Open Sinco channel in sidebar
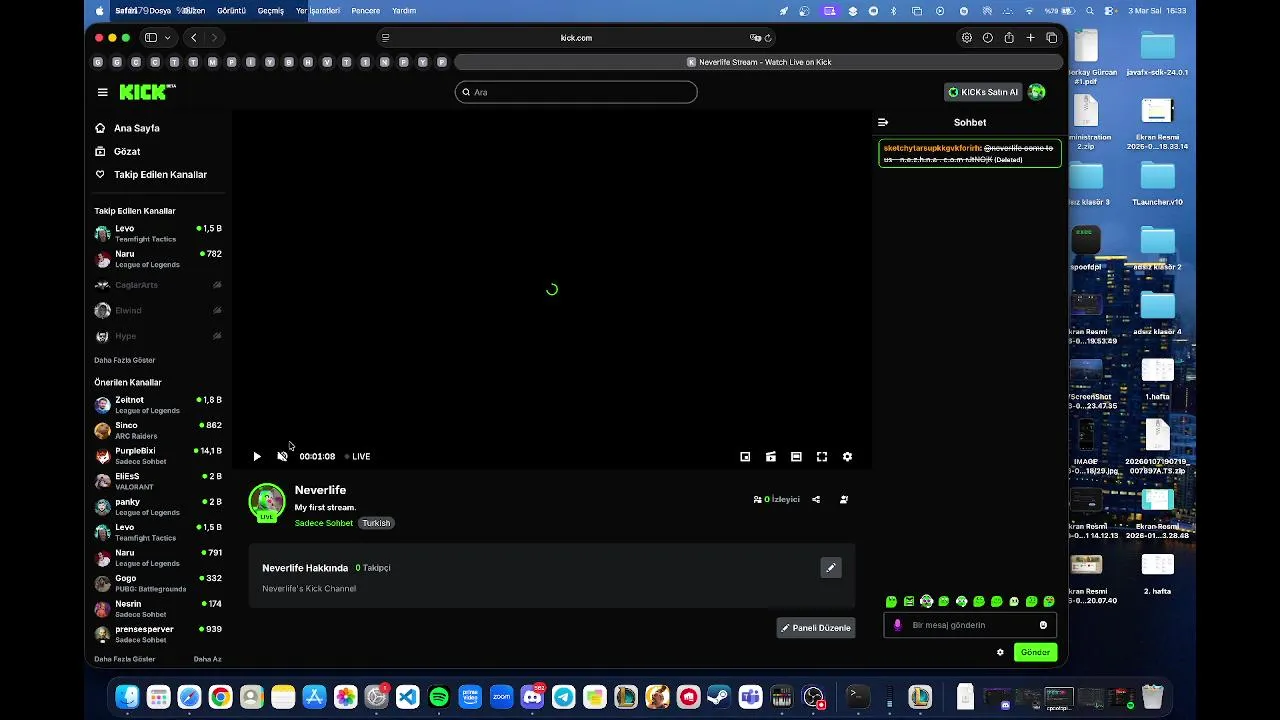Image resolution: width=1280 pixels, height=720 pixels. [158, 430]
